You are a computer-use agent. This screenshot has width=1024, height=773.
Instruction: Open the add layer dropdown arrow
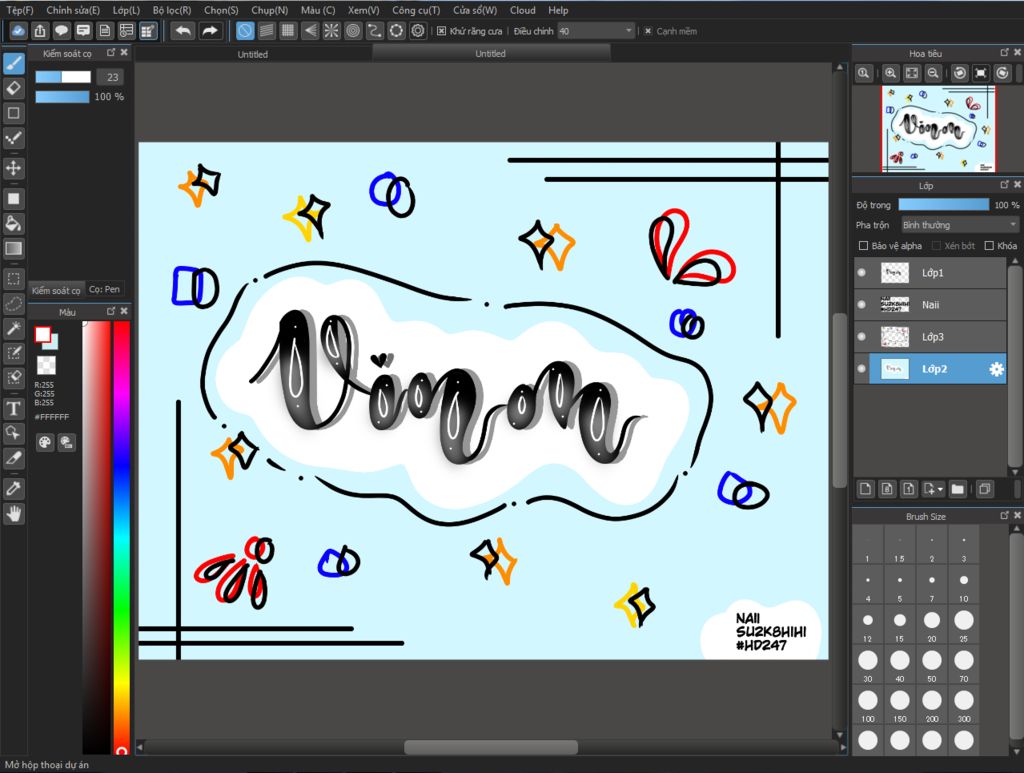(x=941, y=489)
